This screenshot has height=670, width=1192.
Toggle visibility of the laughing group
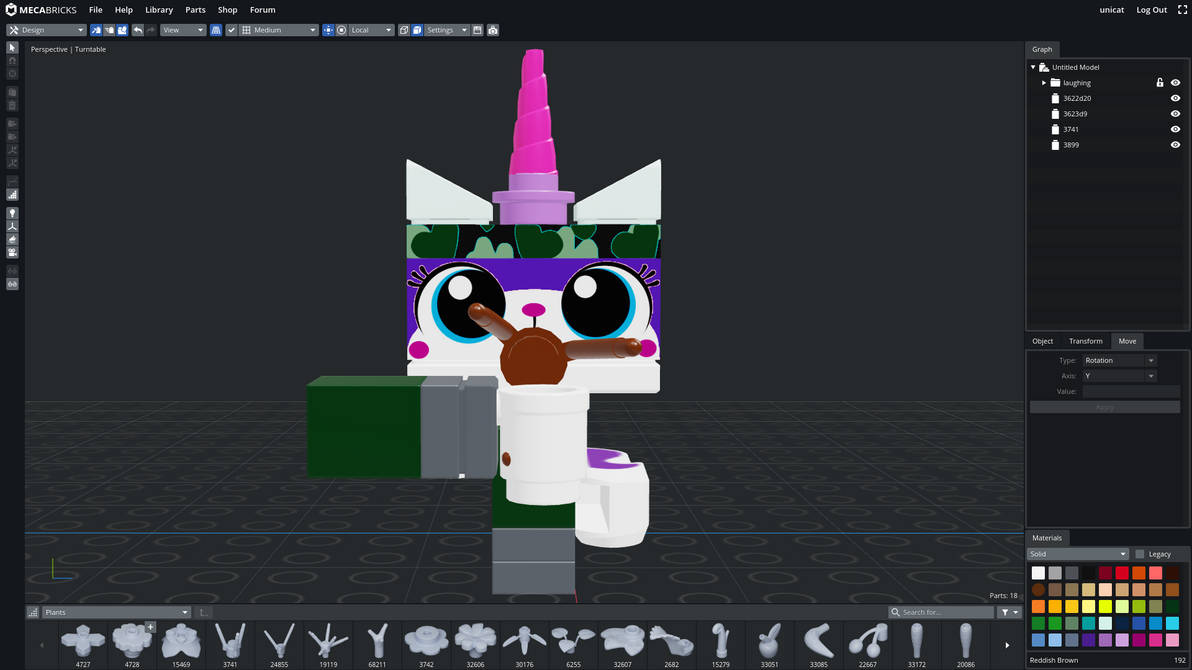tap(1175, 83)
